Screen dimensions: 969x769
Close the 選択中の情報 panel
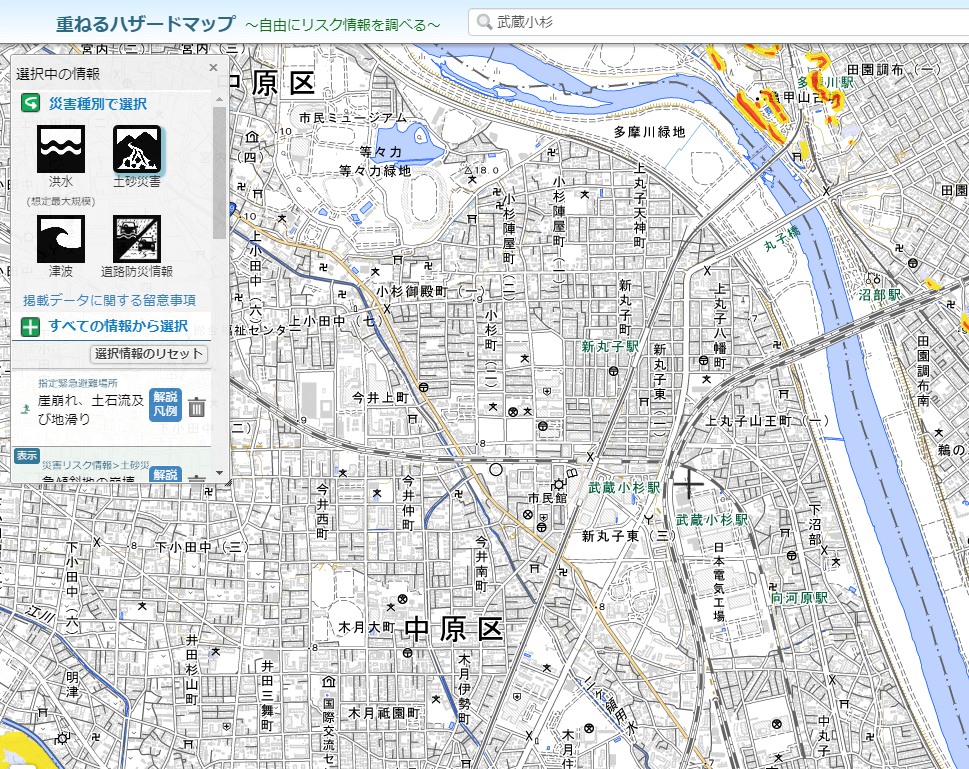pos(213,68)
